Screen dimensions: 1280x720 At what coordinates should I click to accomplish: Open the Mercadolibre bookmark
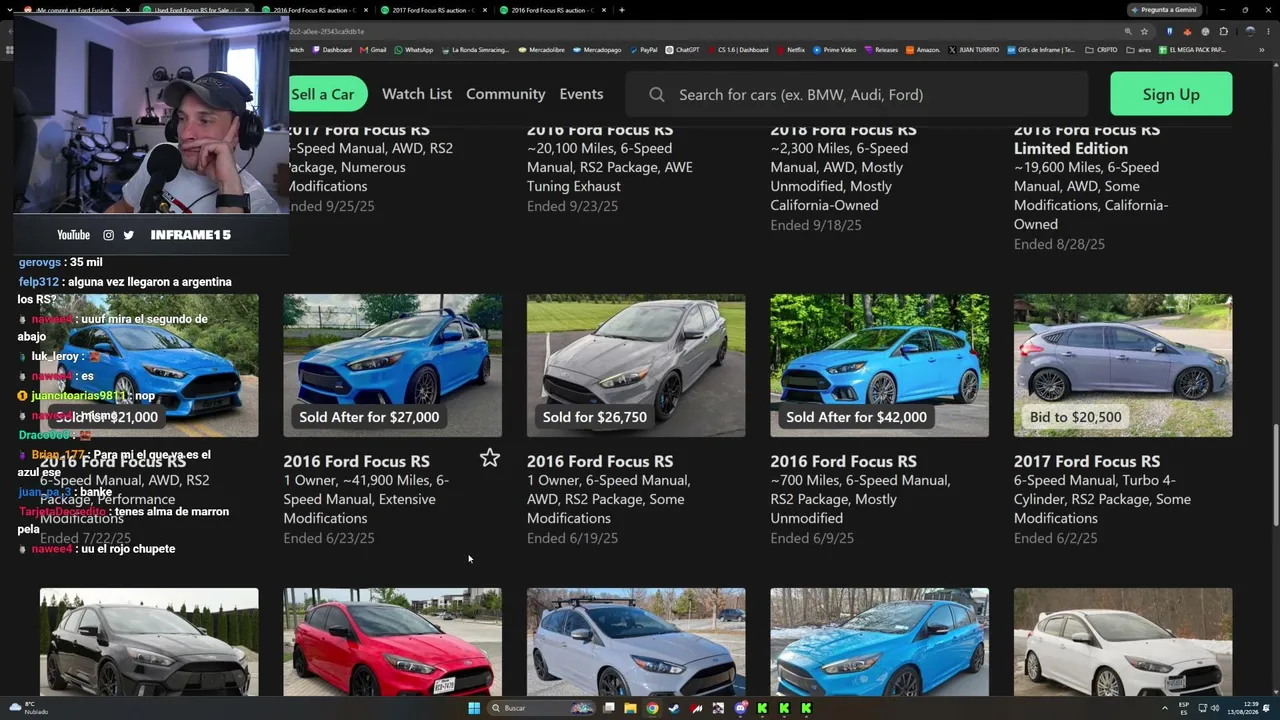[x=543, y=50]
